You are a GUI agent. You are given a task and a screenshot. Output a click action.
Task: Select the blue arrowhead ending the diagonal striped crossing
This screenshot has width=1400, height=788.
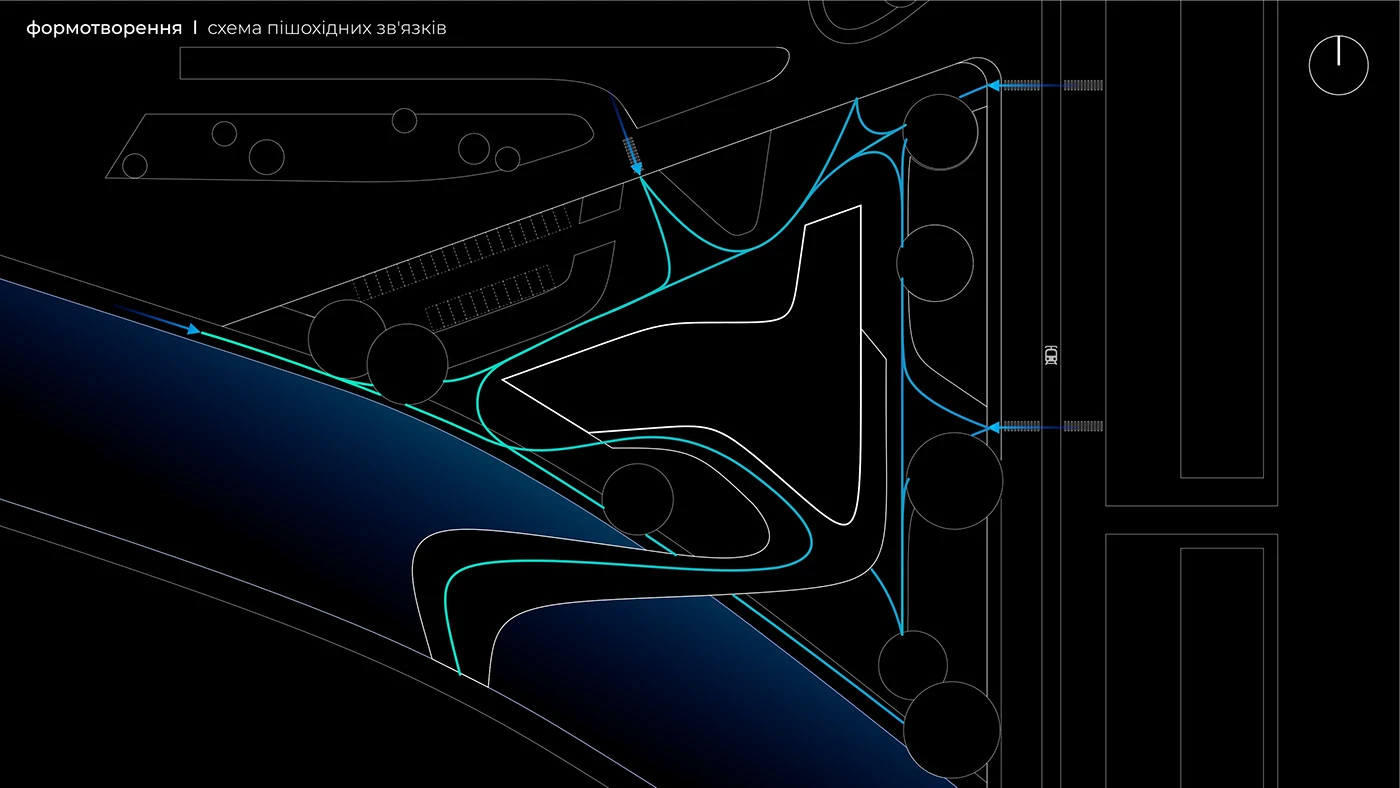coord(637,169)
